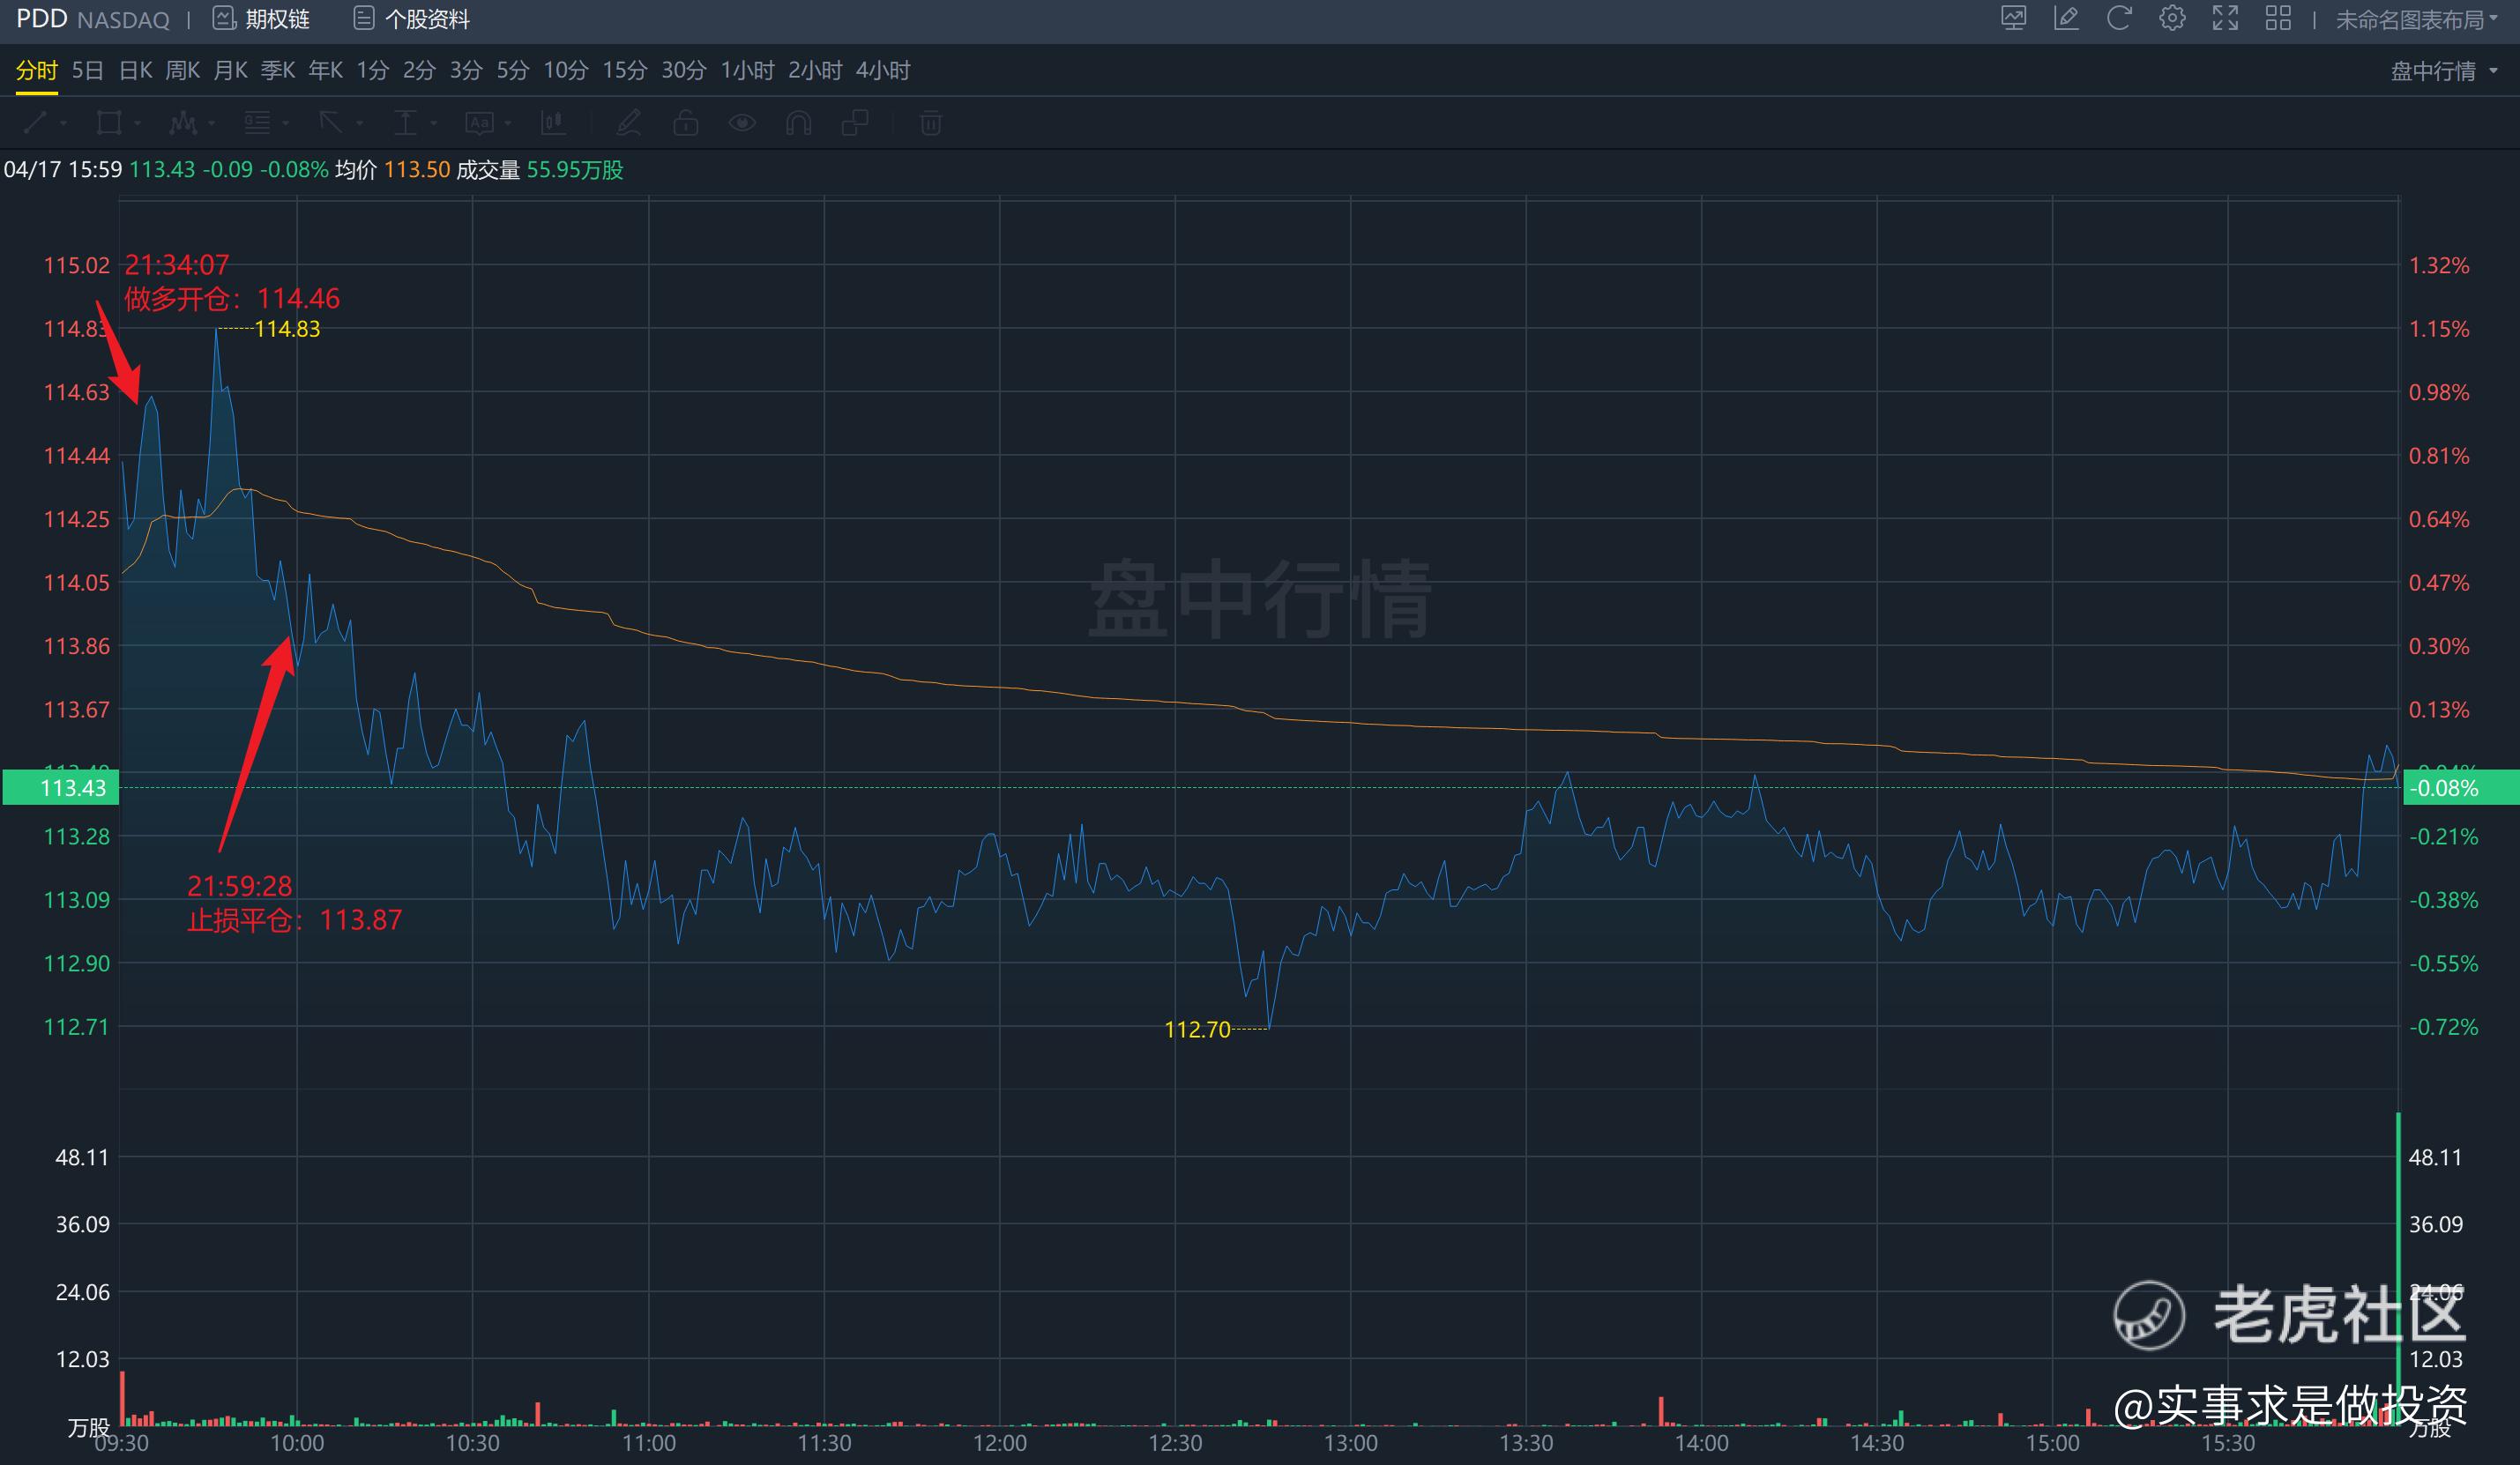Open the 未命名图表布局 layout dropdown

[2418, 20]
